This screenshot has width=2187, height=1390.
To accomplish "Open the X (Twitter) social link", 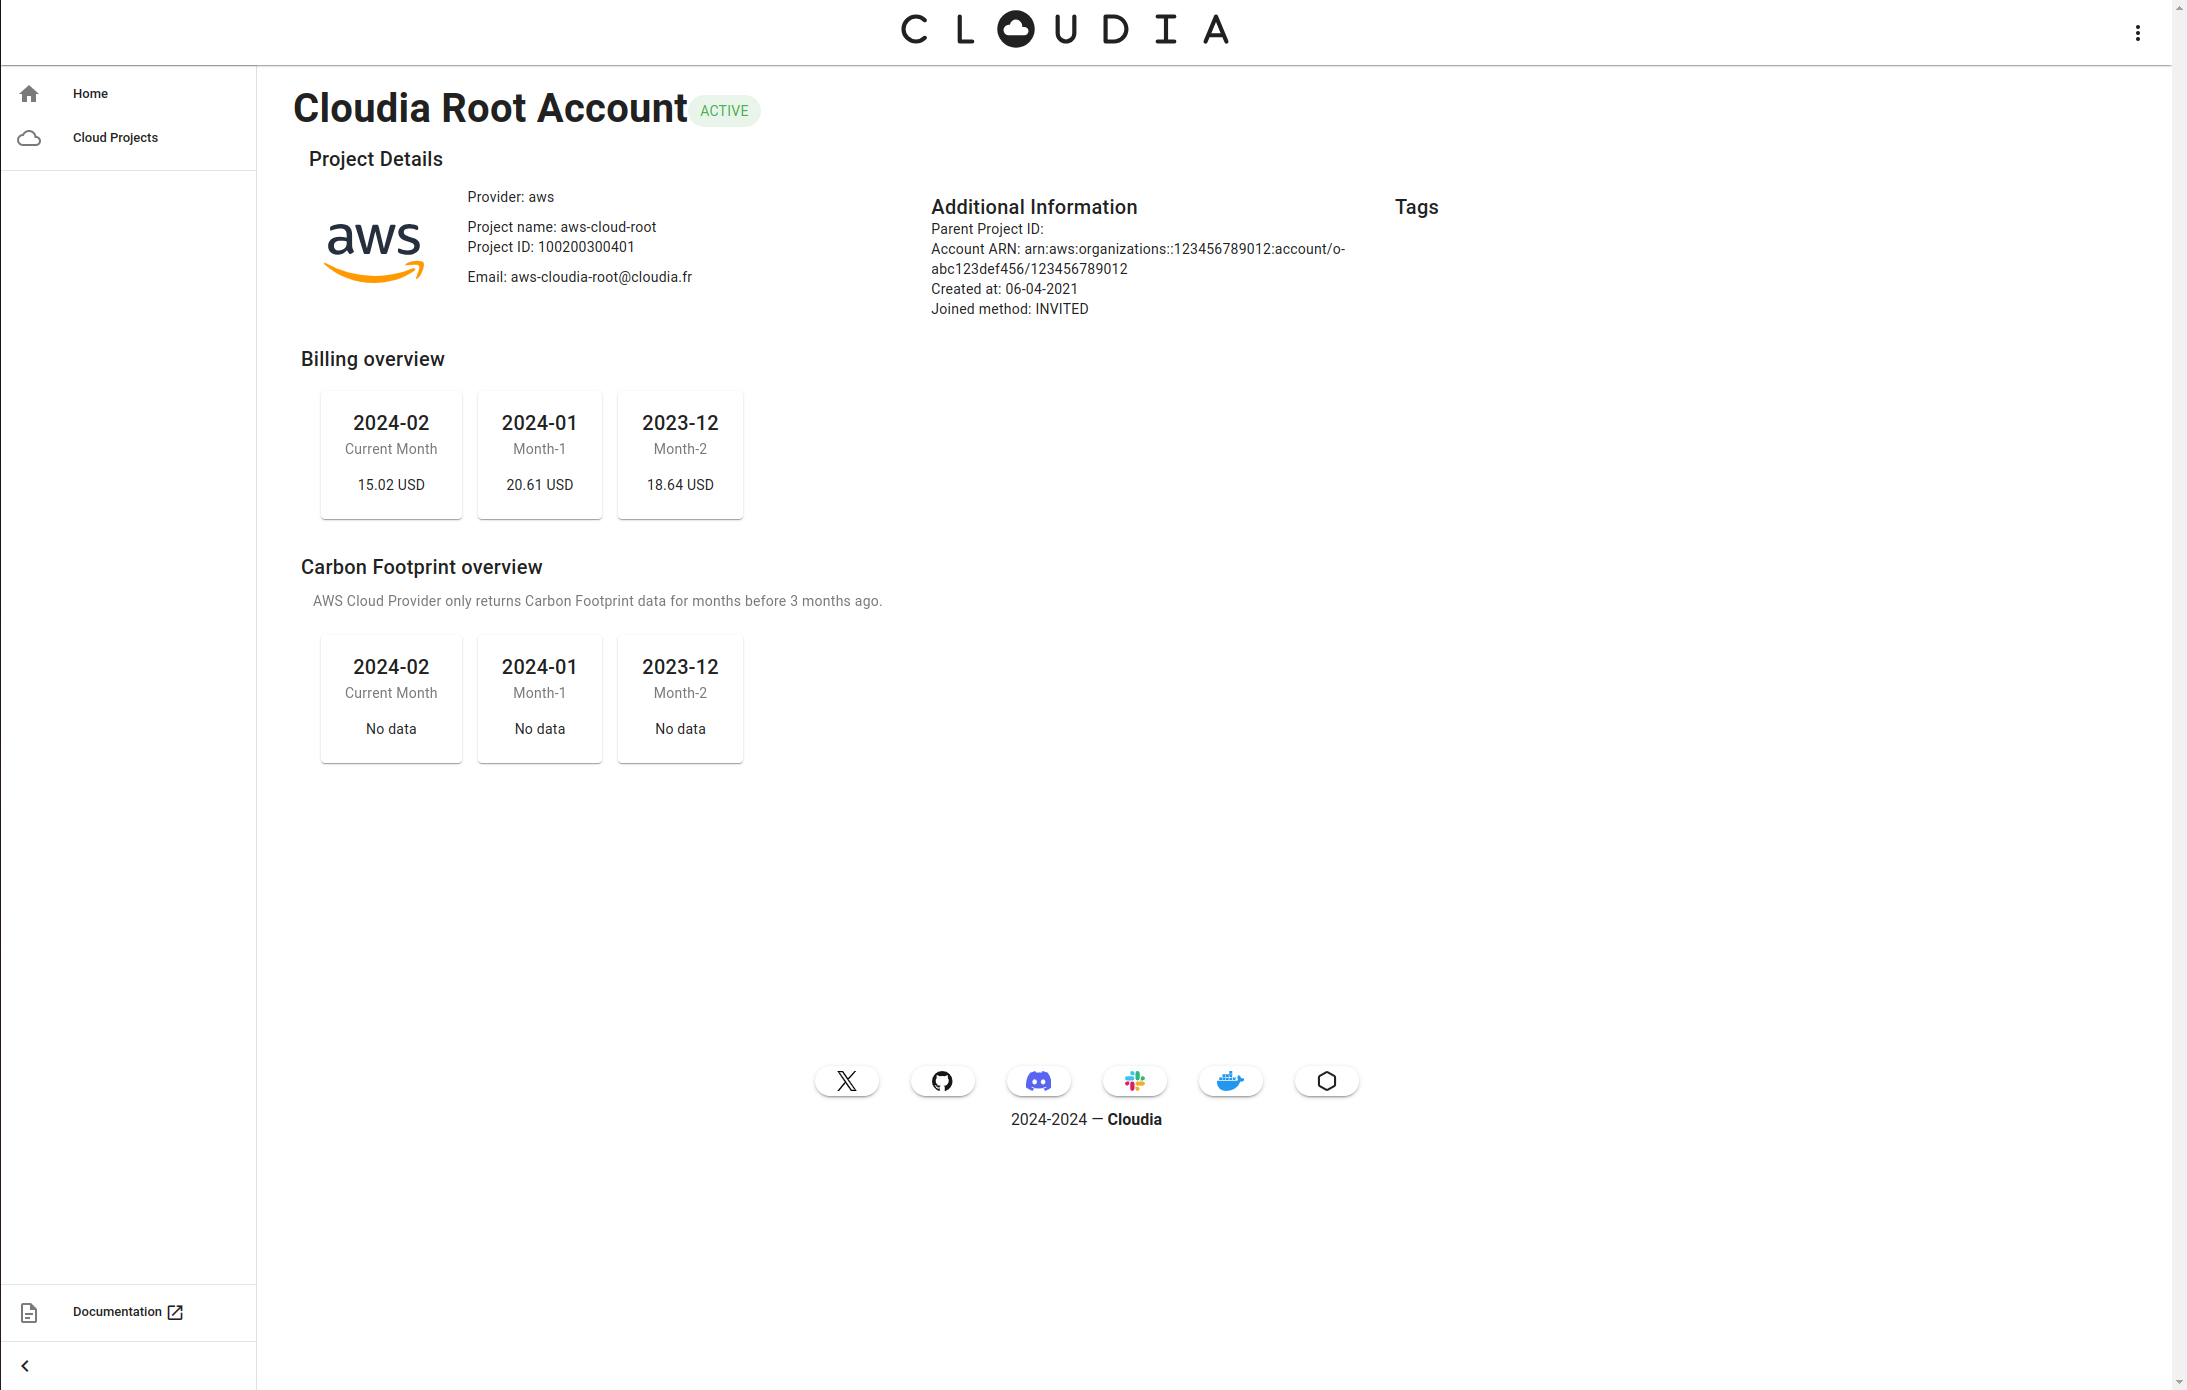I will click(x=846, y=1081).
